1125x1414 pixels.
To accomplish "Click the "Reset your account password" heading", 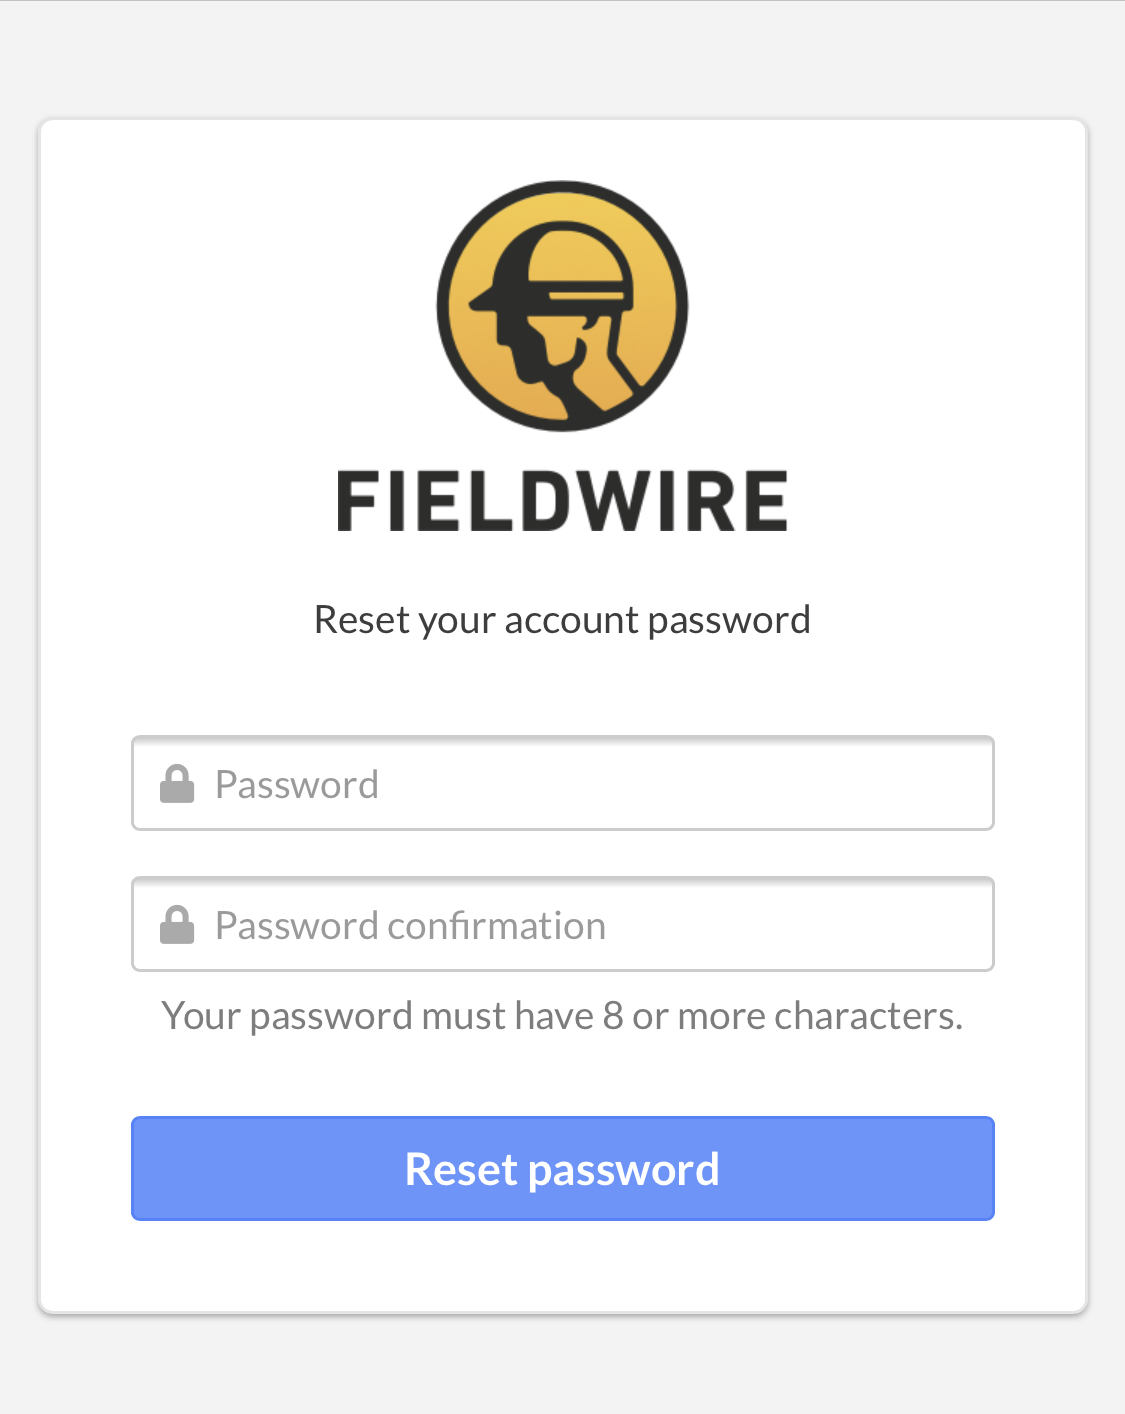I will [562, 620].
